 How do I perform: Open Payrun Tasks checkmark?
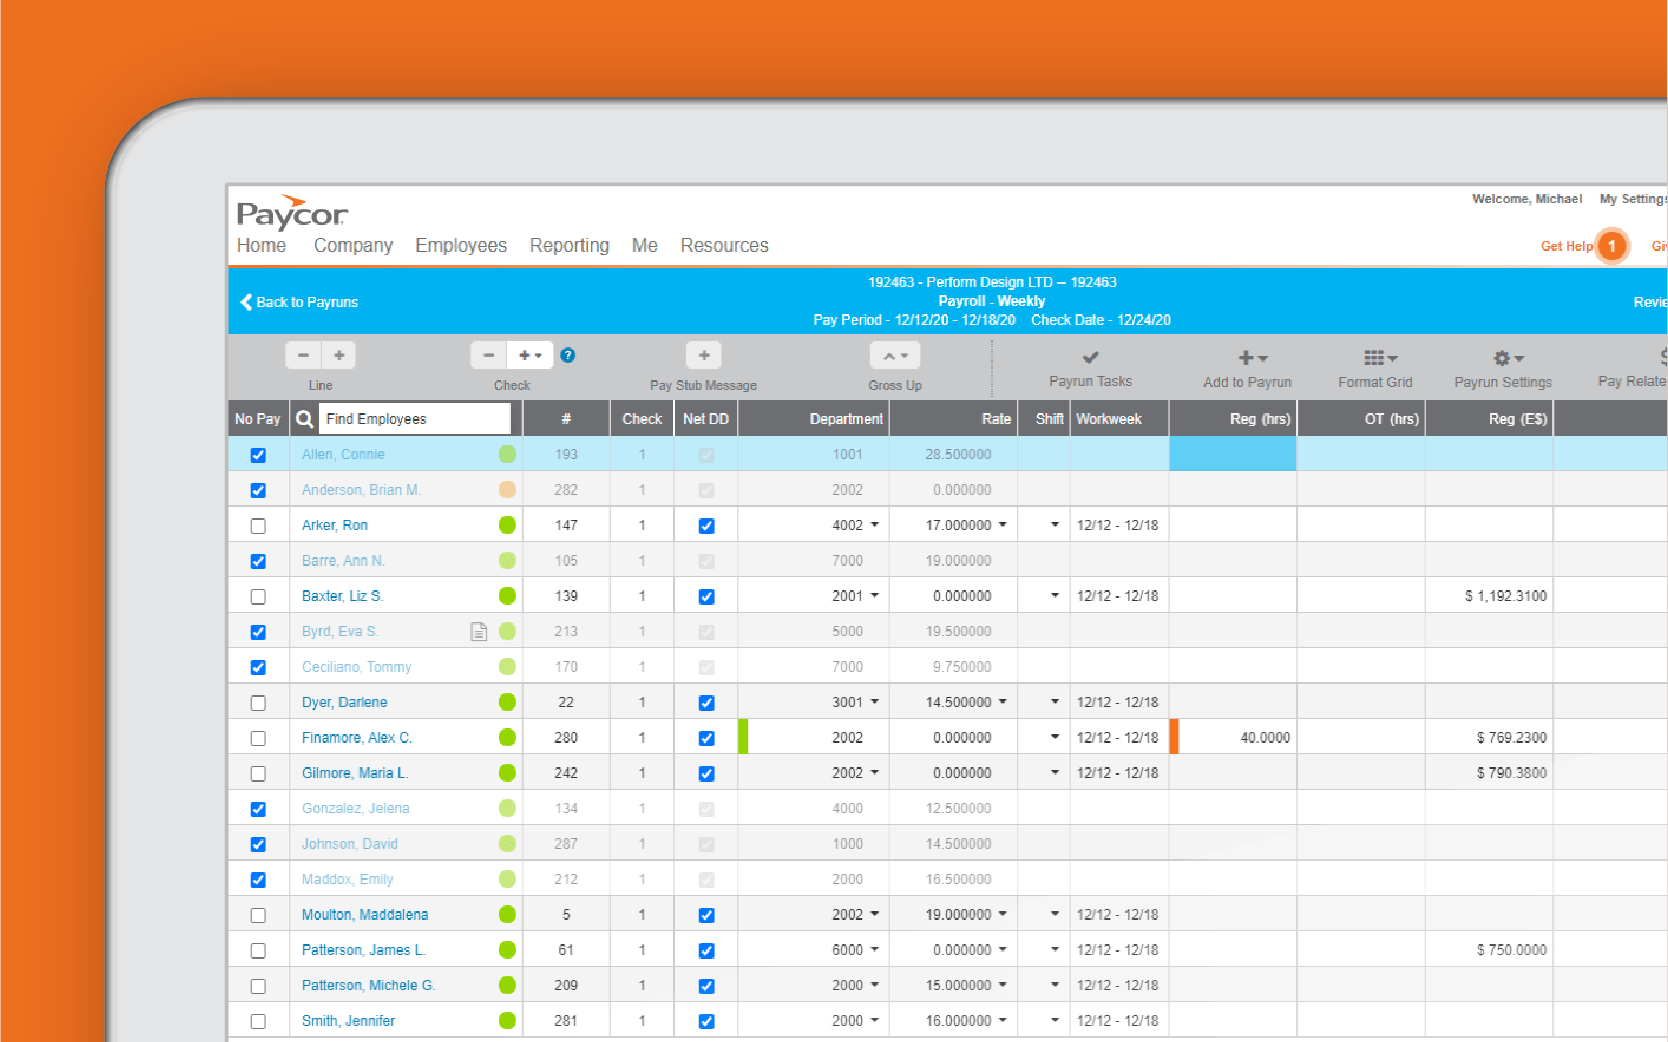1090,357
